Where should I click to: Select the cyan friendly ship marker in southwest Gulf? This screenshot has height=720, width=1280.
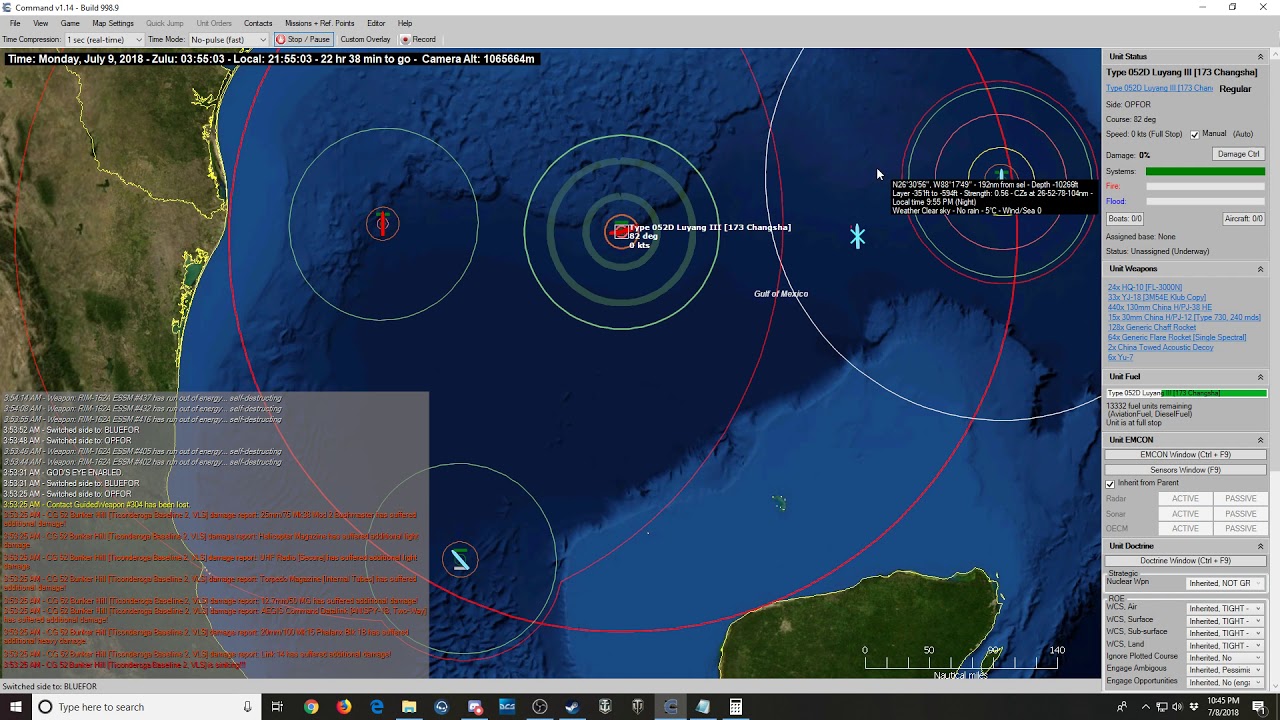[x=460, y=559]
